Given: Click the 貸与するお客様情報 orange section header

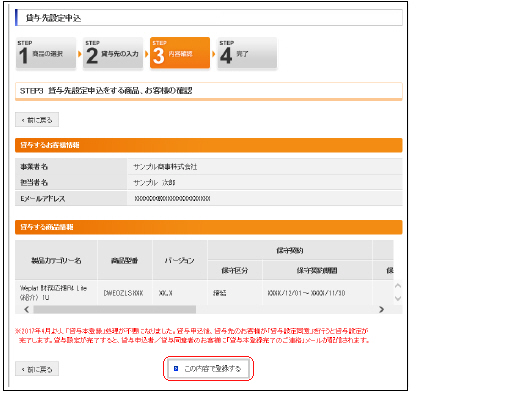Looking at the screenshot, I should click(209, 145).
